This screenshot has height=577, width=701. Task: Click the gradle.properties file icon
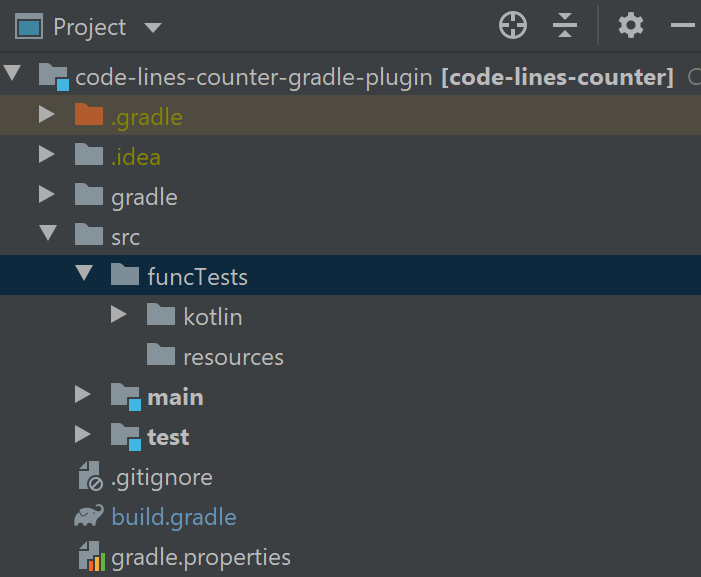click(90, 557)
